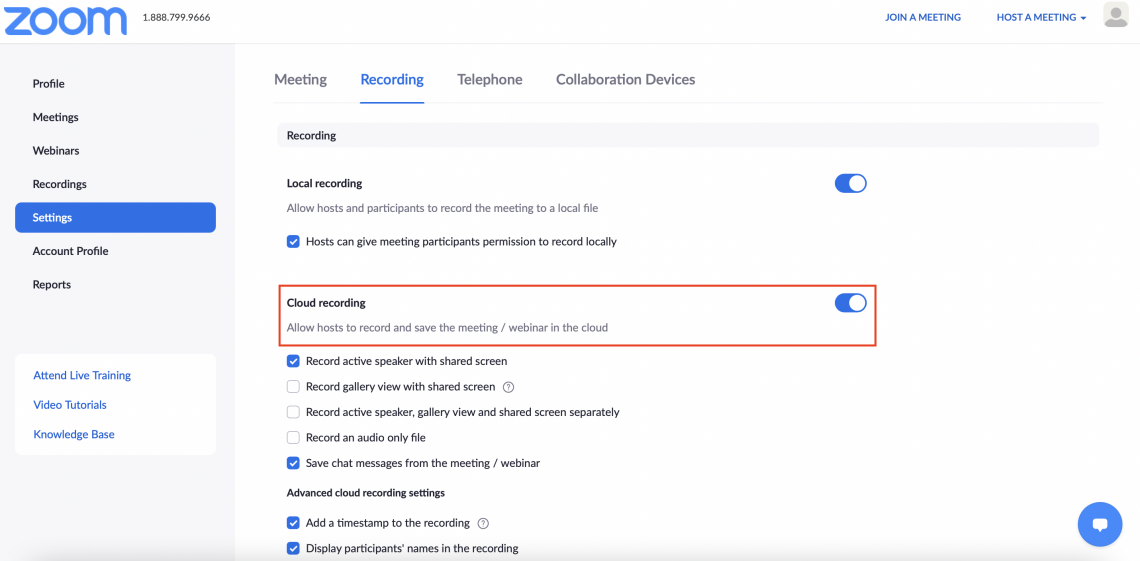Open the user profile avatar menu
This screenshot has width=1140, height=561.
coord(1115,15)
